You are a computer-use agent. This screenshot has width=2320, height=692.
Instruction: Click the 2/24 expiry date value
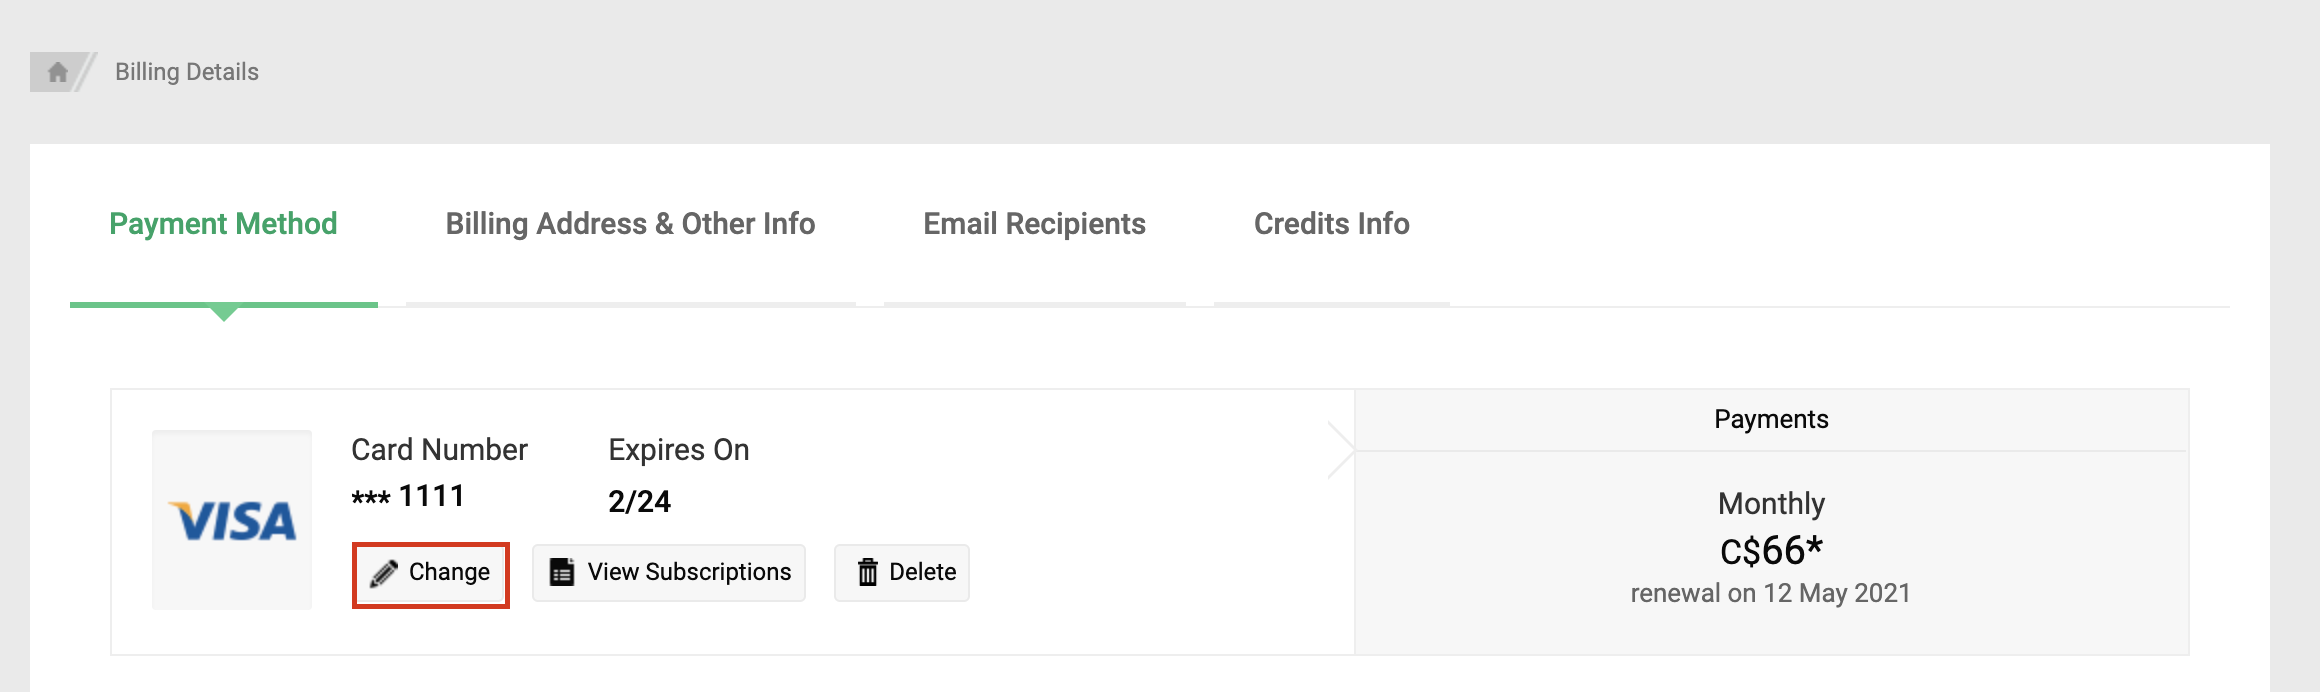639,501
